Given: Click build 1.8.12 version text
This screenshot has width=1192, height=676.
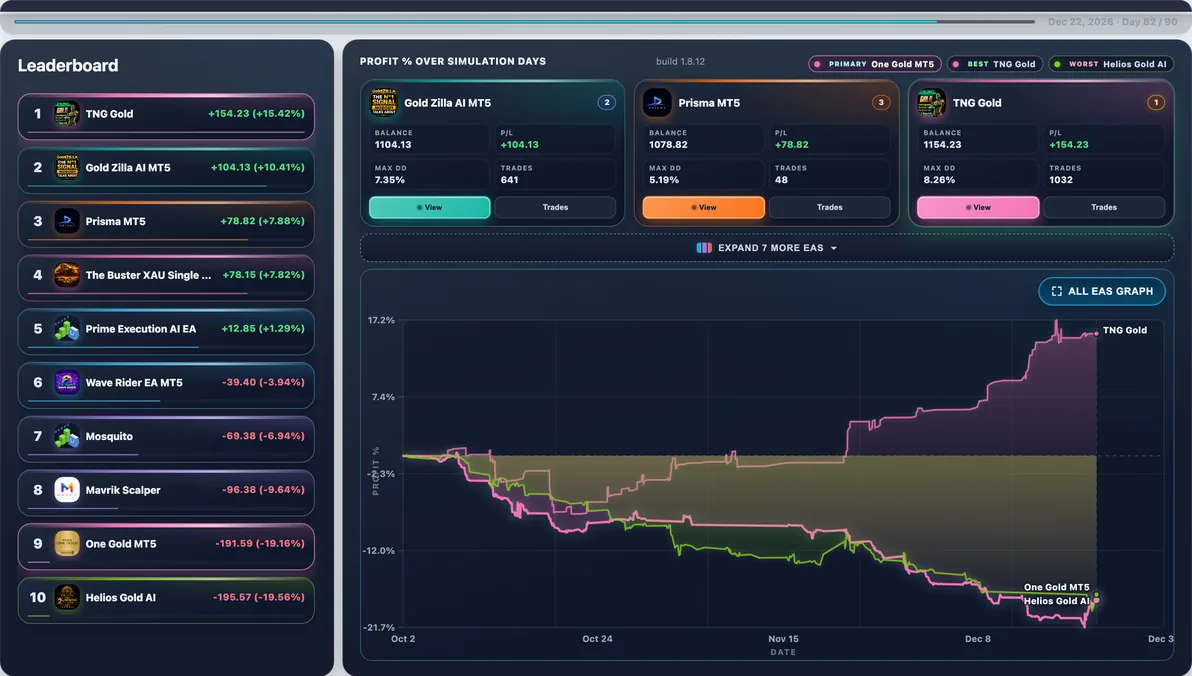Looking at the screenshot, I should click(x=680, y=62).
